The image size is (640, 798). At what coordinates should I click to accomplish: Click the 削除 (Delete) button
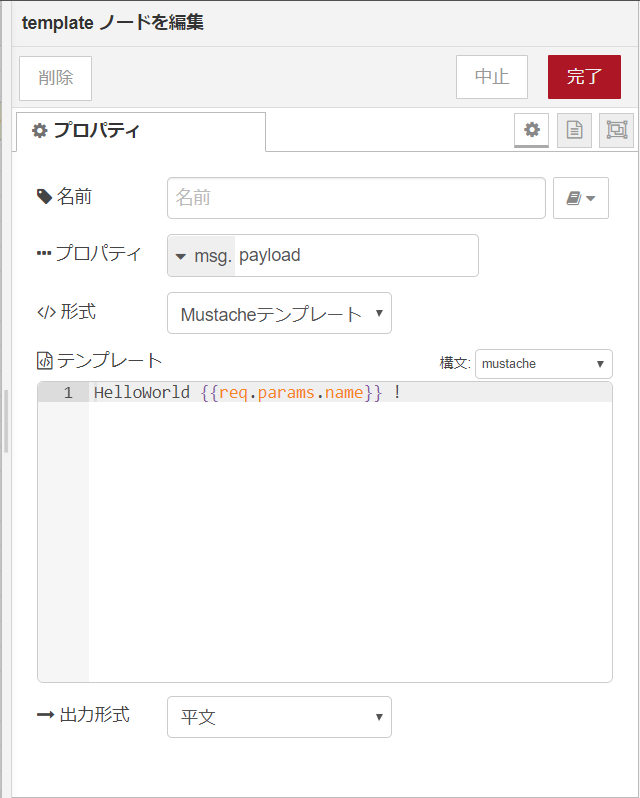[55, 78]
